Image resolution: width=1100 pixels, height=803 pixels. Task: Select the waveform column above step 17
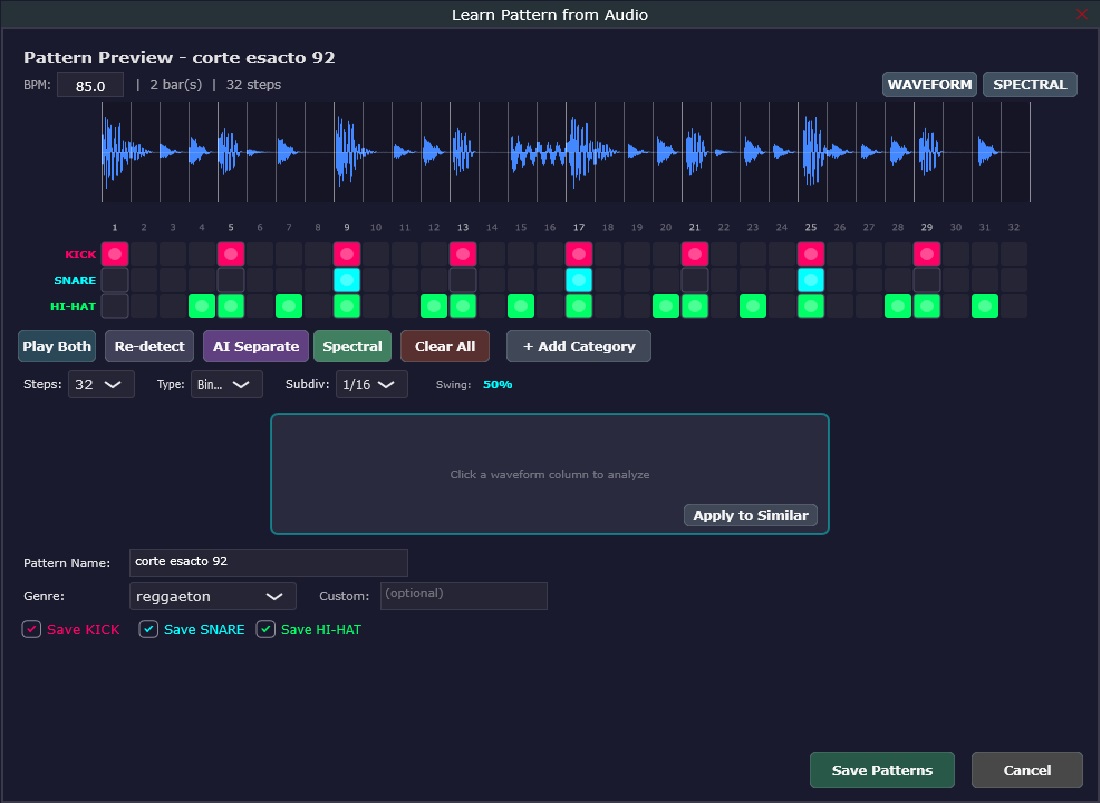pos(581,152)
